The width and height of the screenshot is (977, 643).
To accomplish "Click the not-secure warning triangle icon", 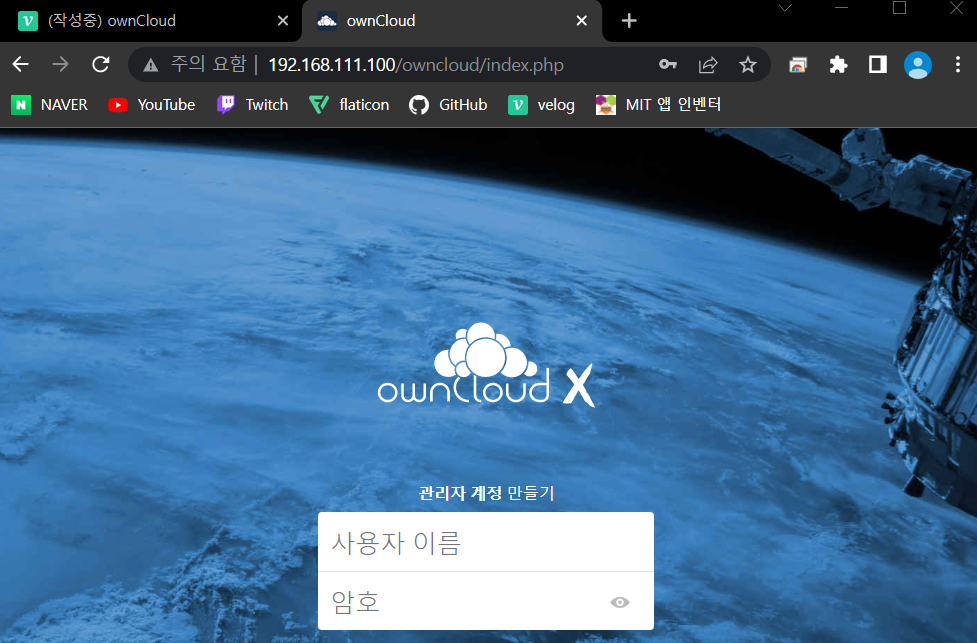I will pyautogui.click(x=150, y=65).
